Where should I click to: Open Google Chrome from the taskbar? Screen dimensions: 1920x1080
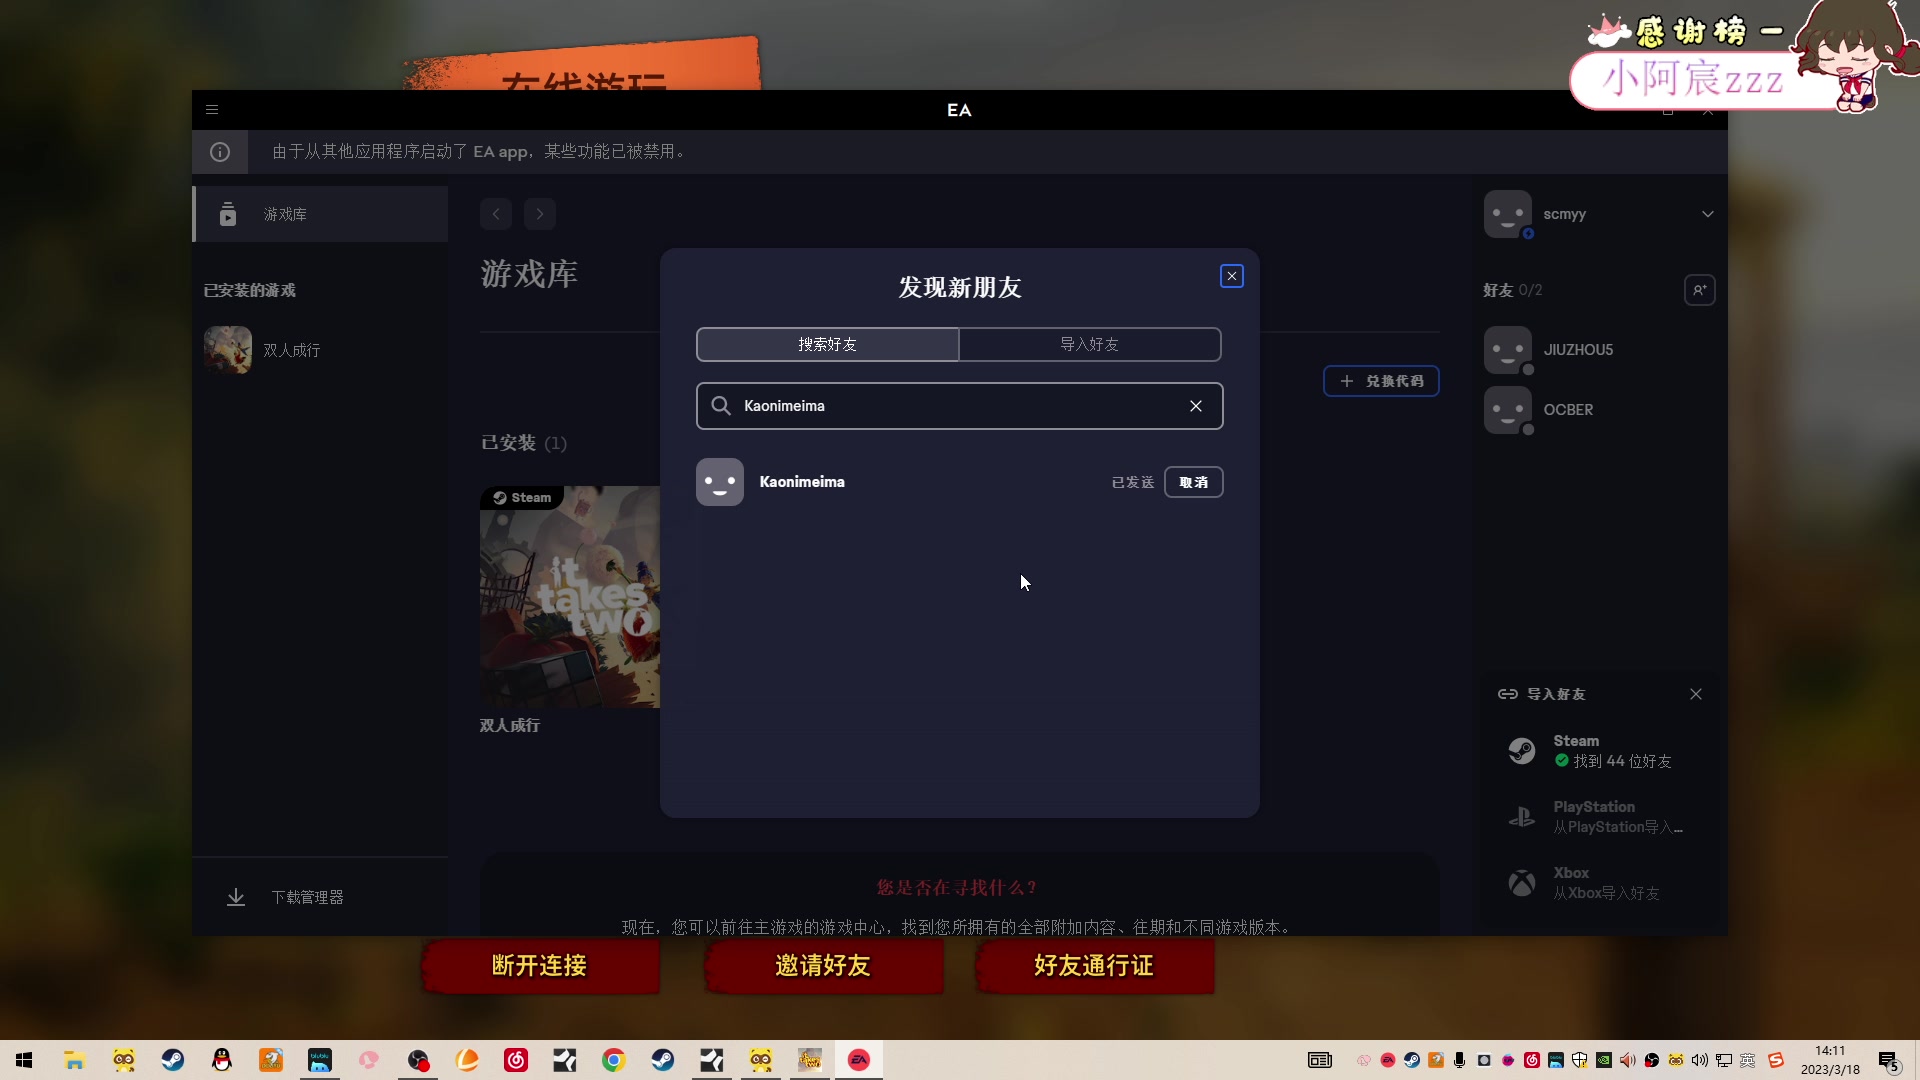point(614,1060)
